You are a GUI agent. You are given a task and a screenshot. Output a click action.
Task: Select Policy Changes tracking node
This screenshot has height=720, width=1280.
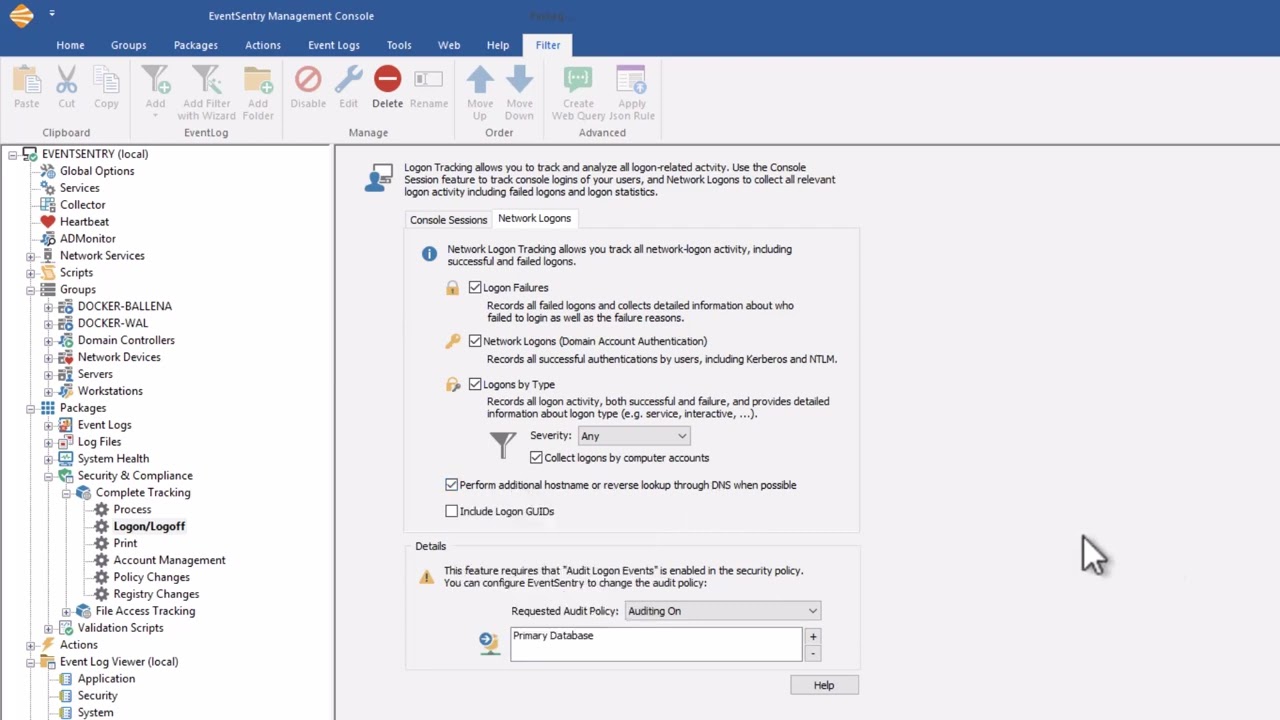[151, 577]
